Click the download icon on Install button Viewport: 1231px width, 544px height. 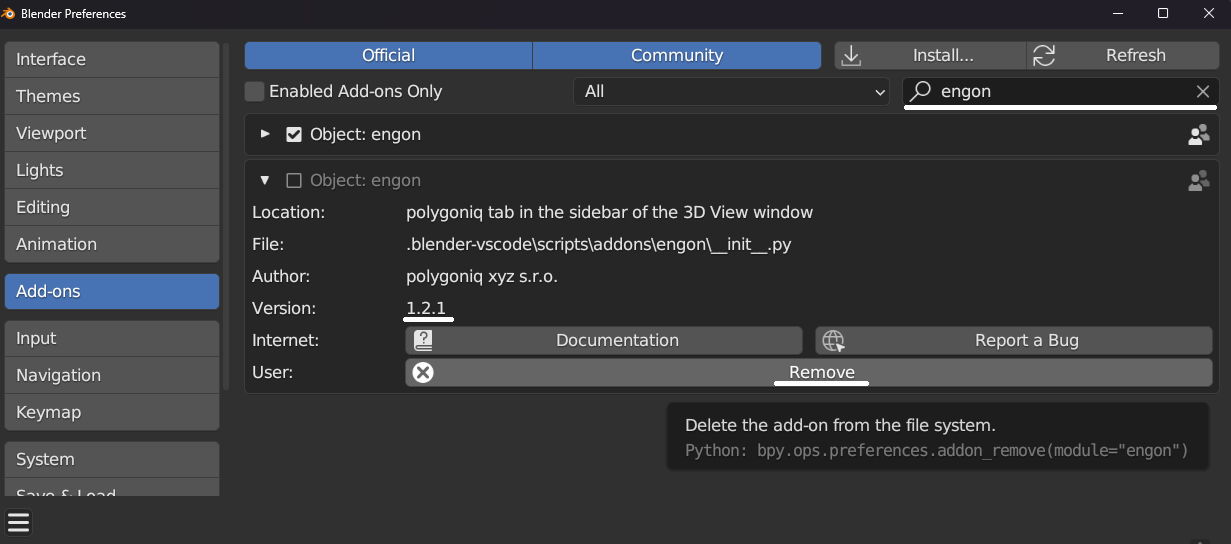[x=852, y=56]
